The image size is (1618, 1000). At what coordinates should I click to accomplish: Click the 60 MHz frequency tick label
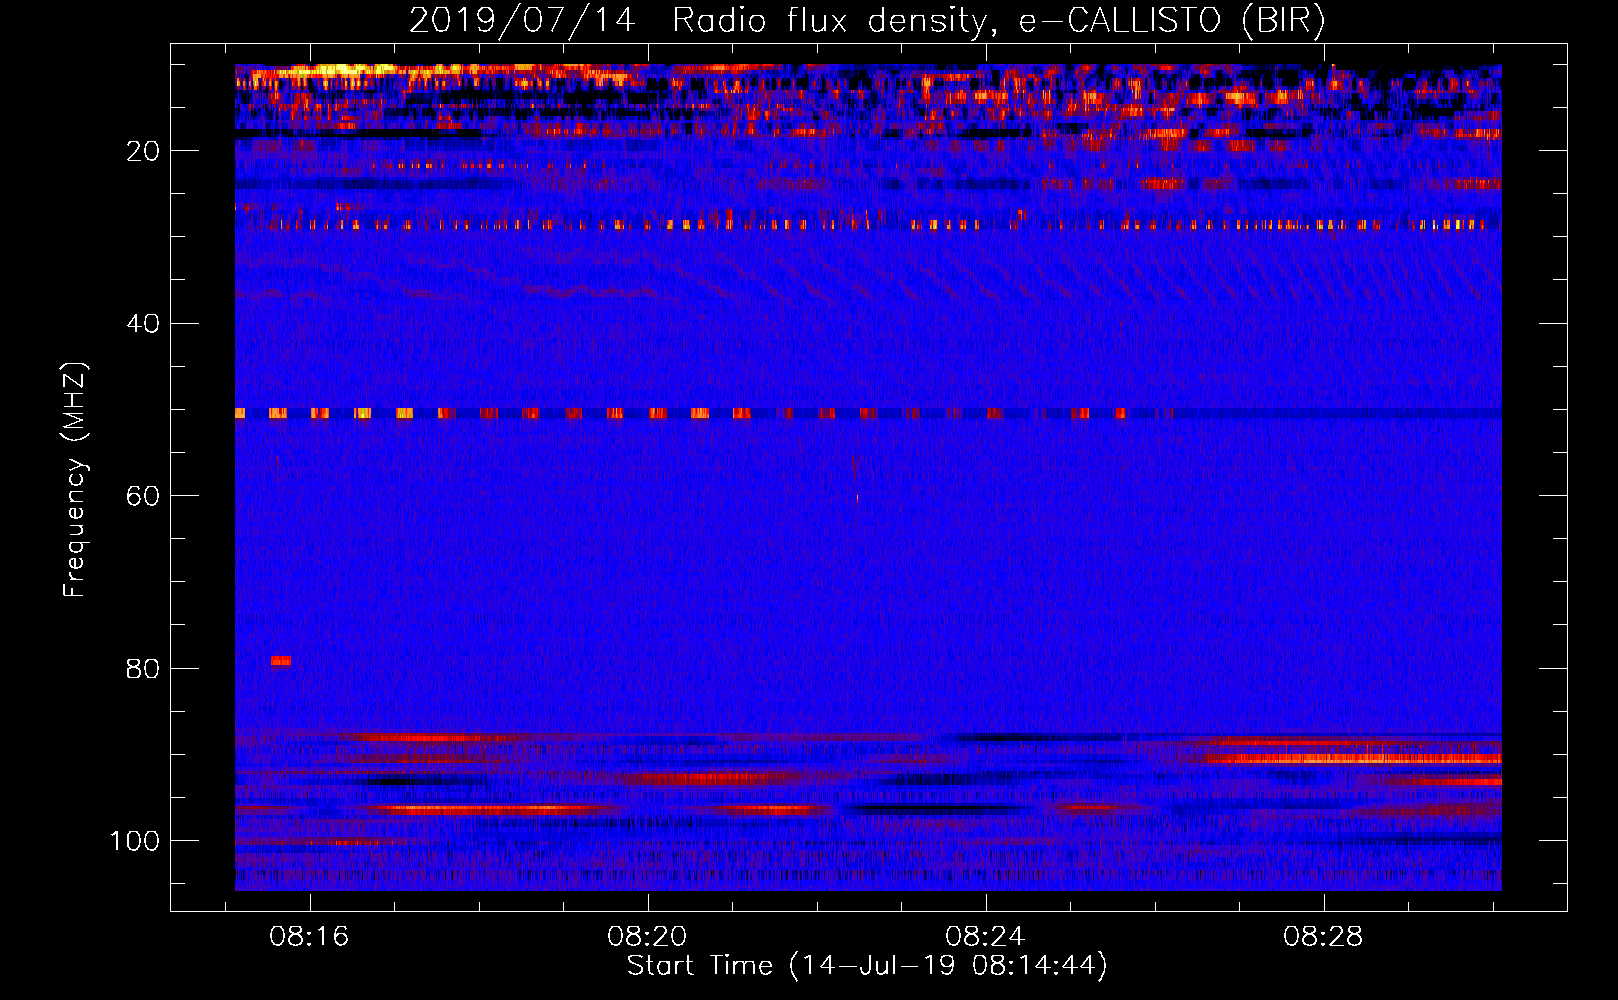143,496
